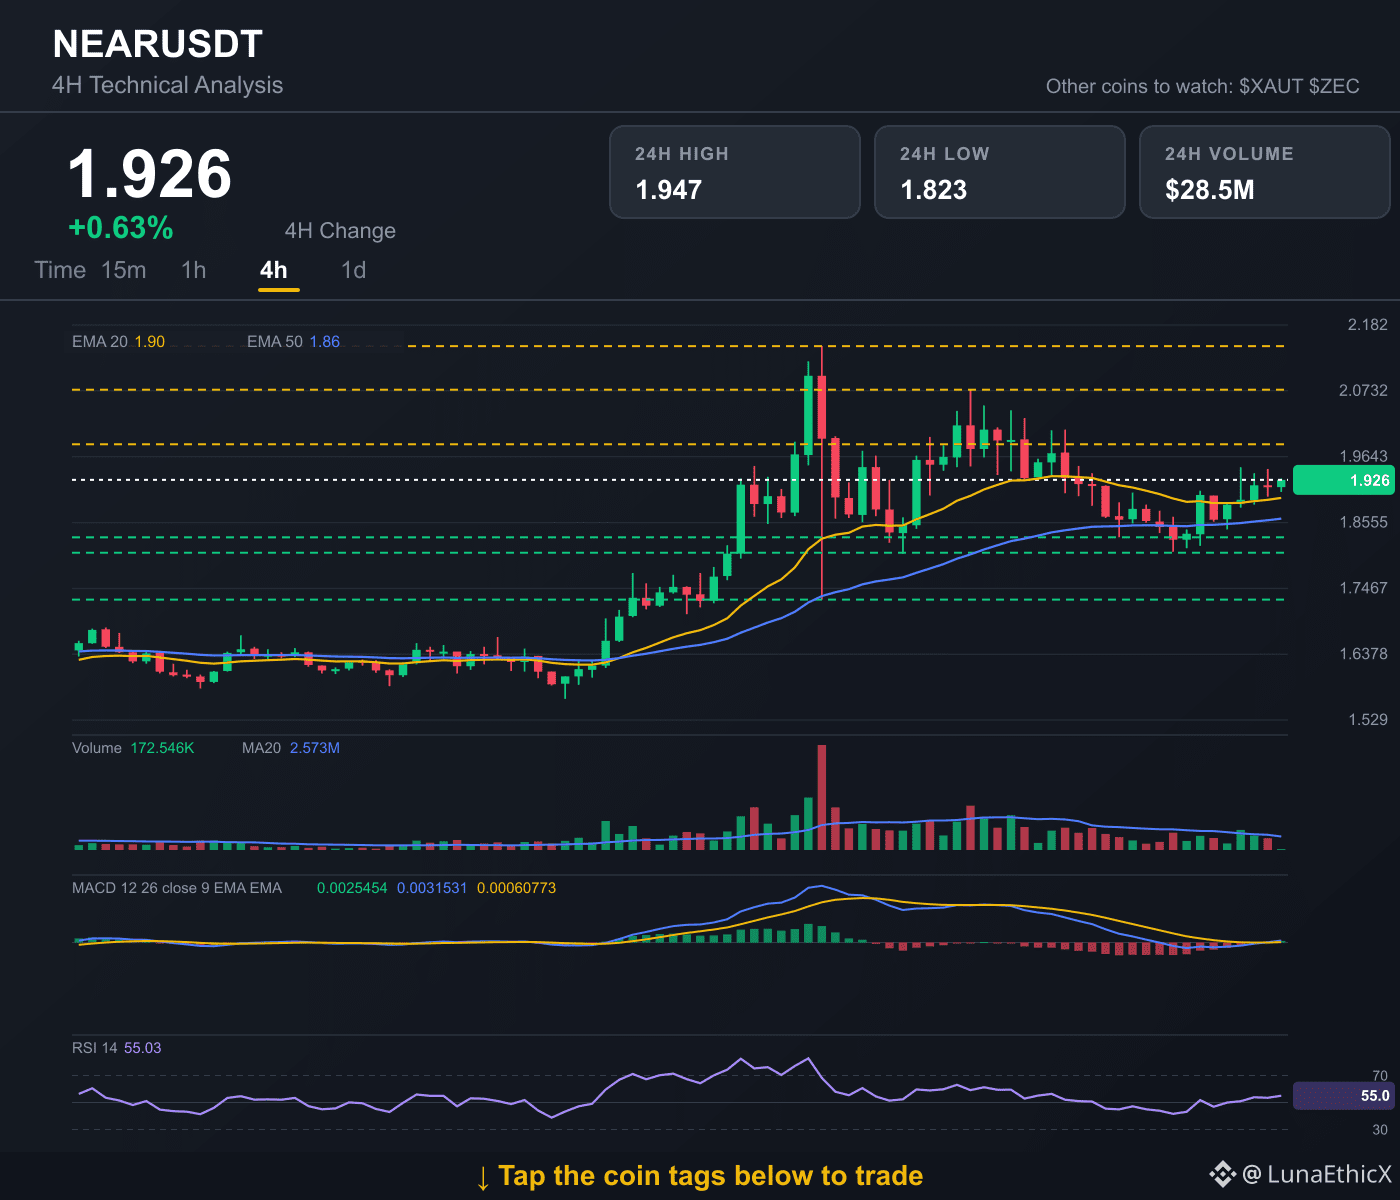Click the MACD signal value 0.0031531

pyautogui.click(x=432, y=888)
